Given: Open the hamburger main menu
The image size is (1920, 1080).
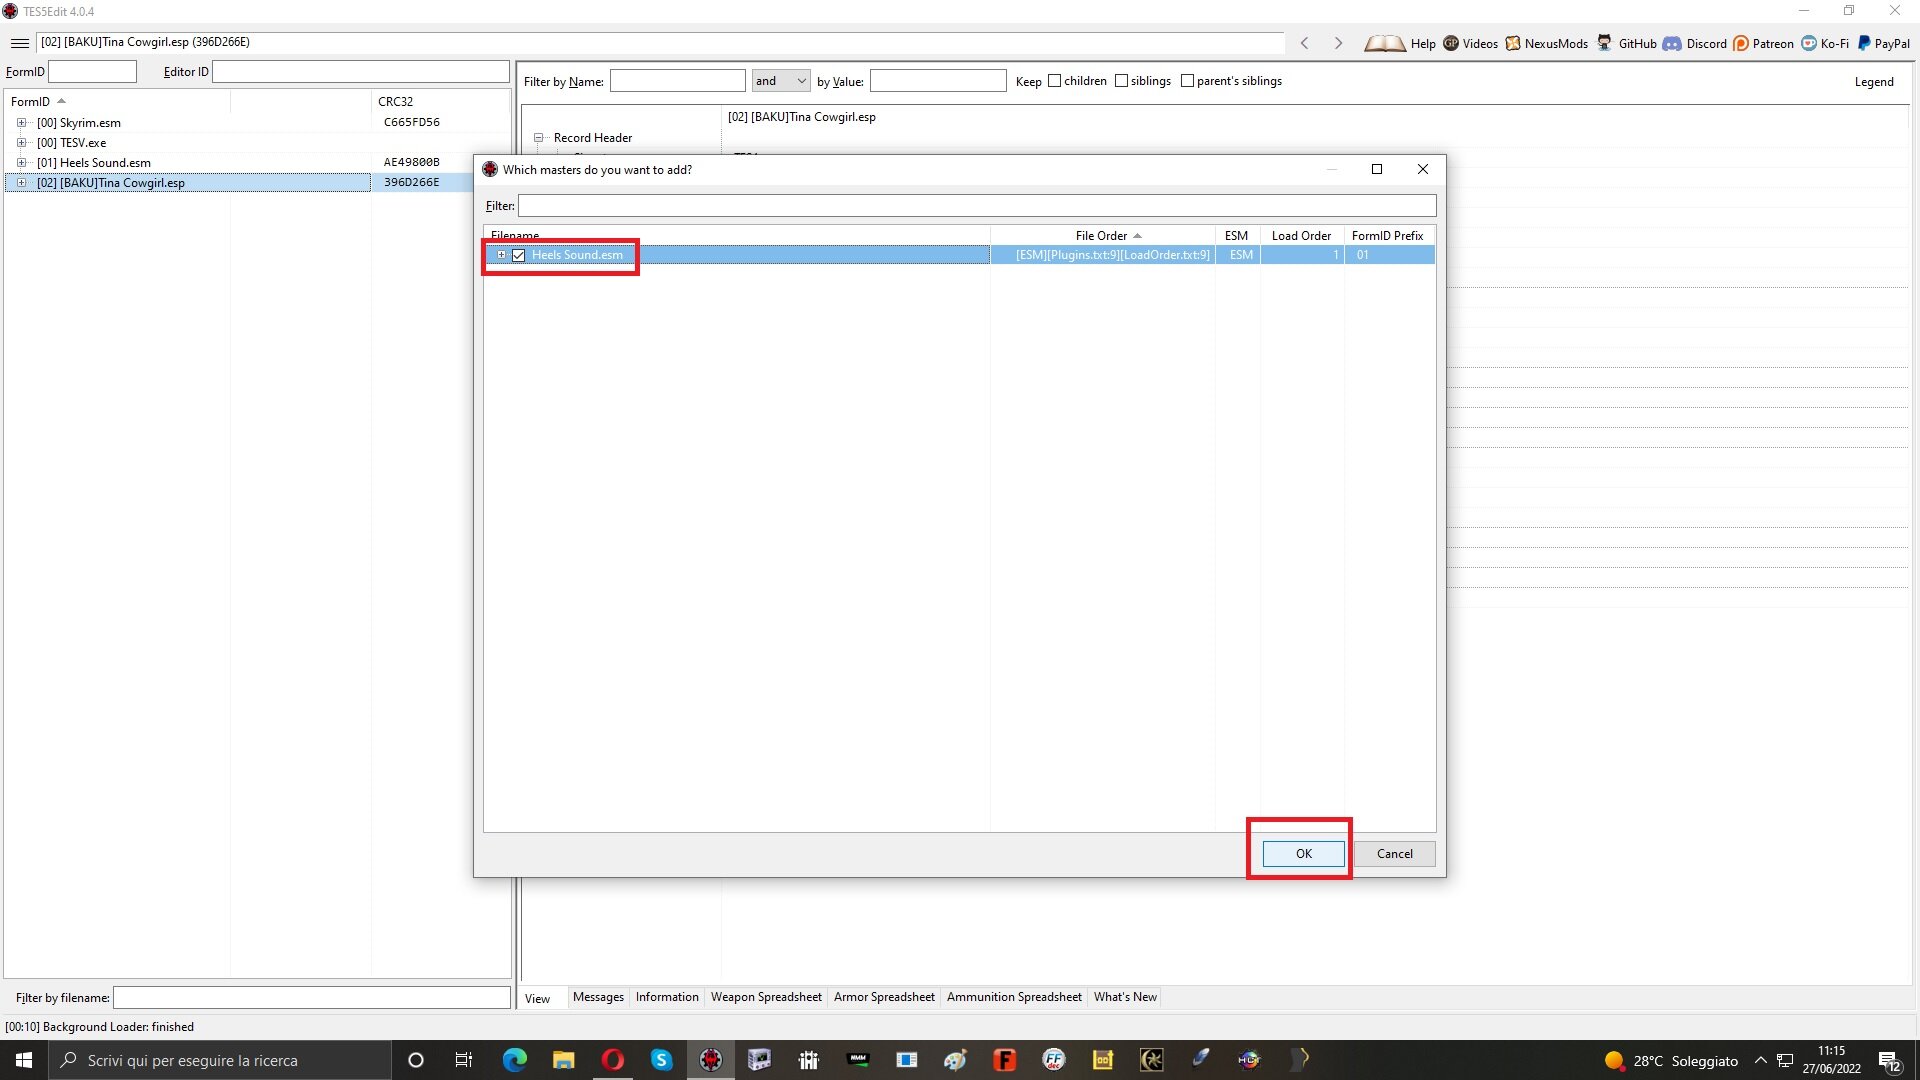Looking at the screenshot, I should 20,43.
